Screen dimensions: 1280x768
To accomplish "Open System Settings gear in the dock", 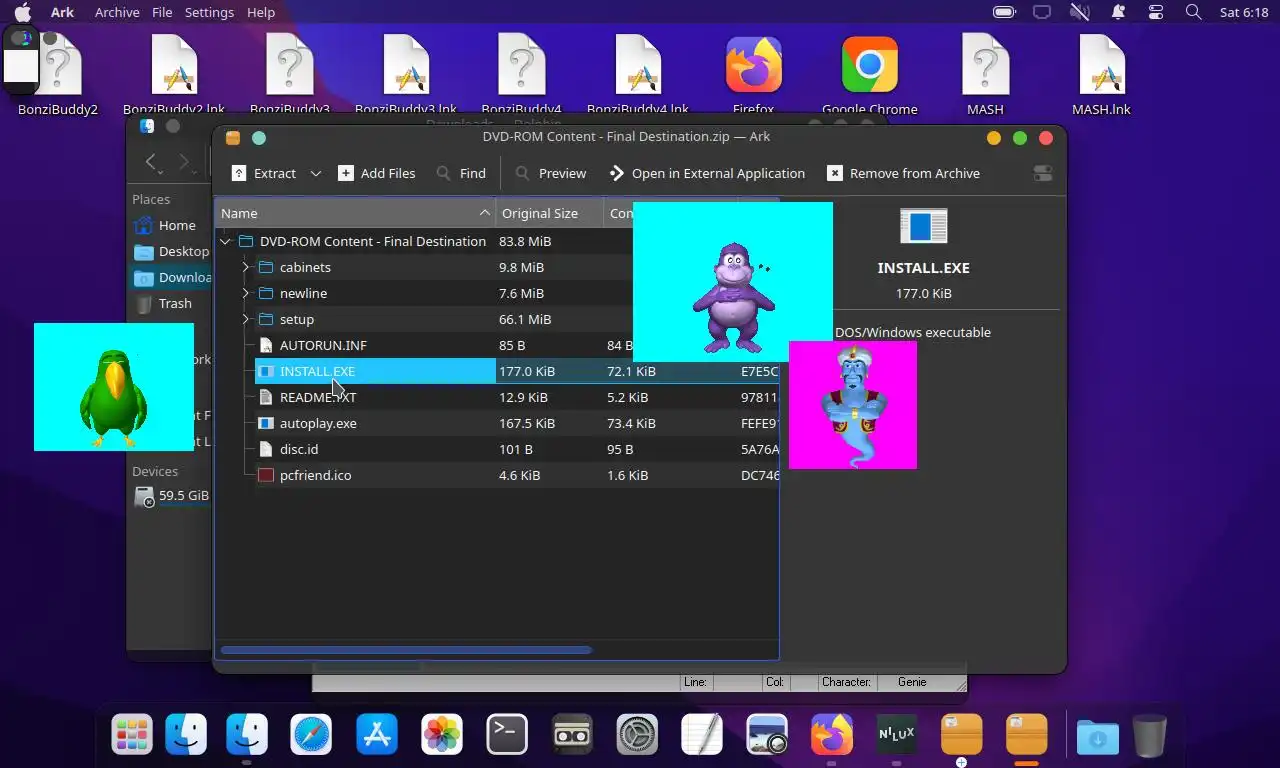I will coord(637,735).
